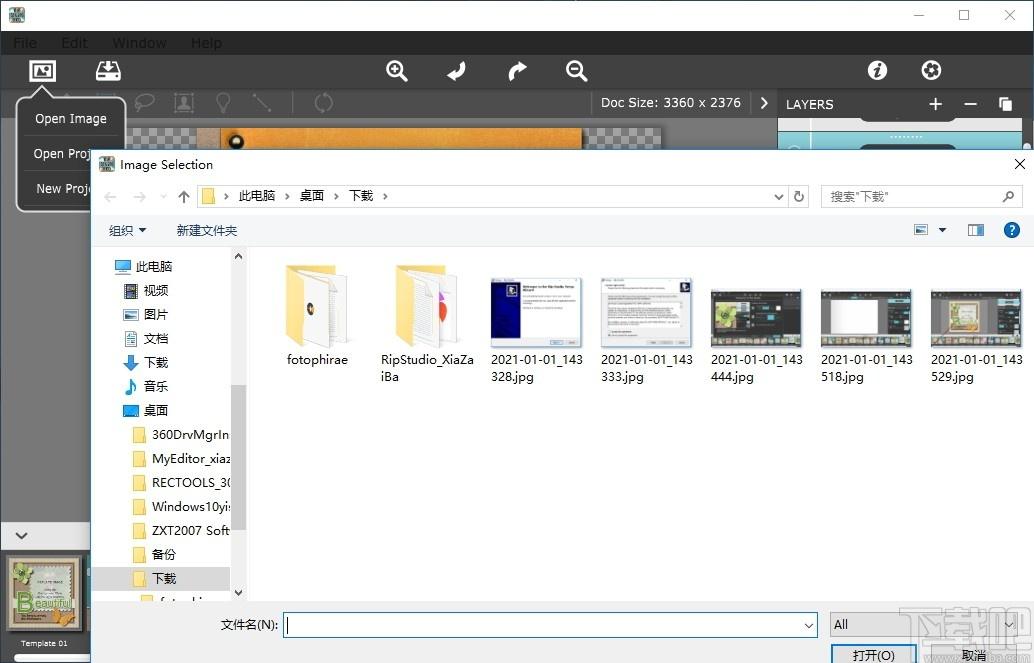Click the Forward arrow in Image Selection dialog
Image resolution: width=1034 pixels, height=663 pixels.
139,197
